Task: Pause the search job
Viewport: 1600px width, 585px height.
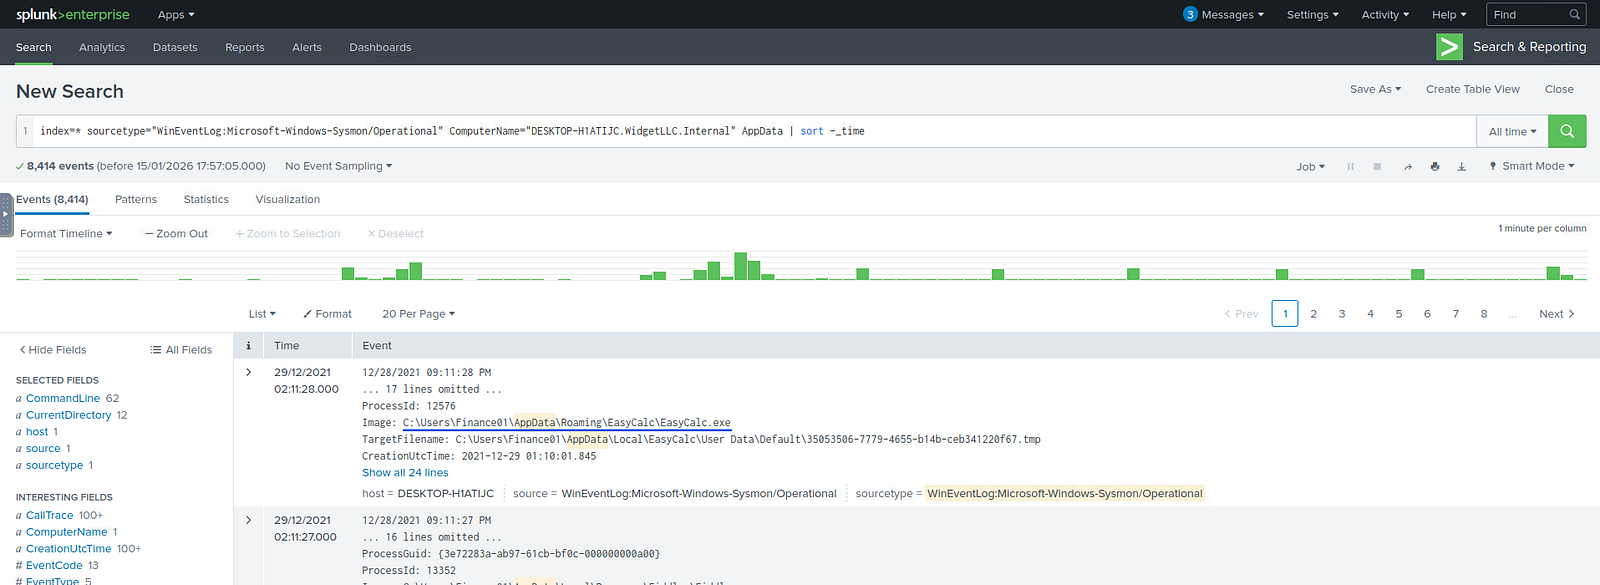Action: coord(1350,167)
